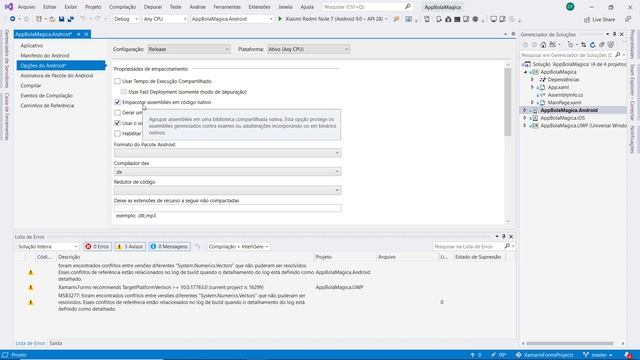Select the Aplicativo settings page
The height and width of the screenshot is (360, 640).
click(x=32, y=45)
